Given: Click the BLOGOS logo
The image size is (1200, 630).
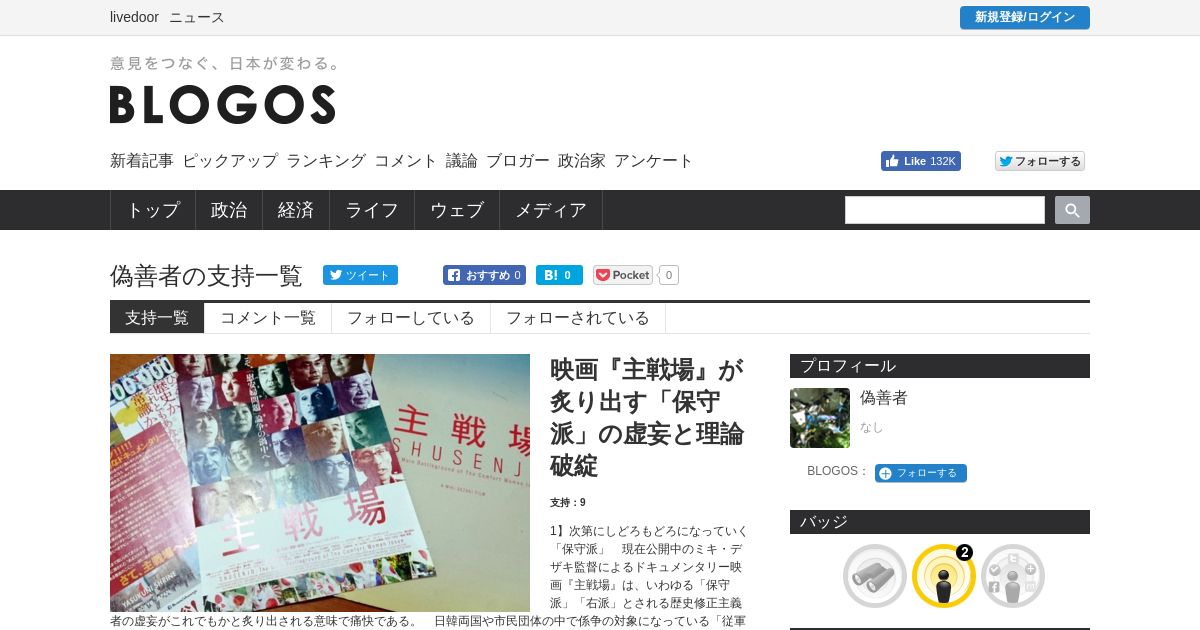Looking at the screenshot, I should (x=223, y=104).
